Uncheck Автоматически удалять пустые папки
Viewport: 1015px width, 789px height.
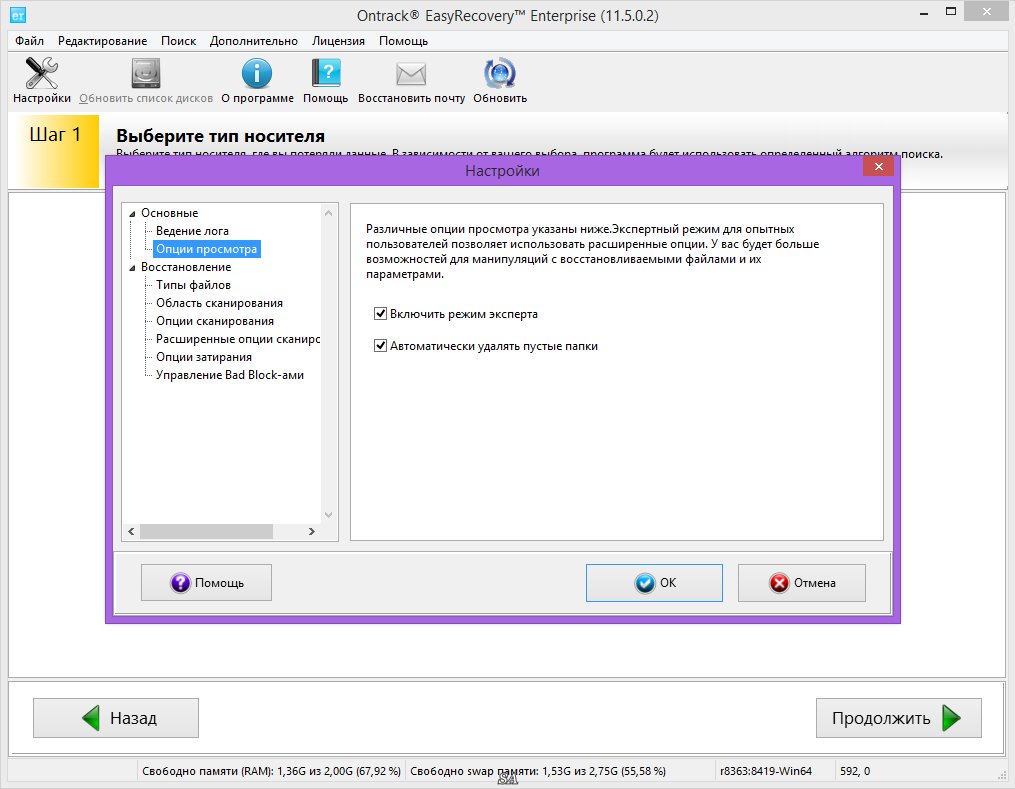(380, 346)
